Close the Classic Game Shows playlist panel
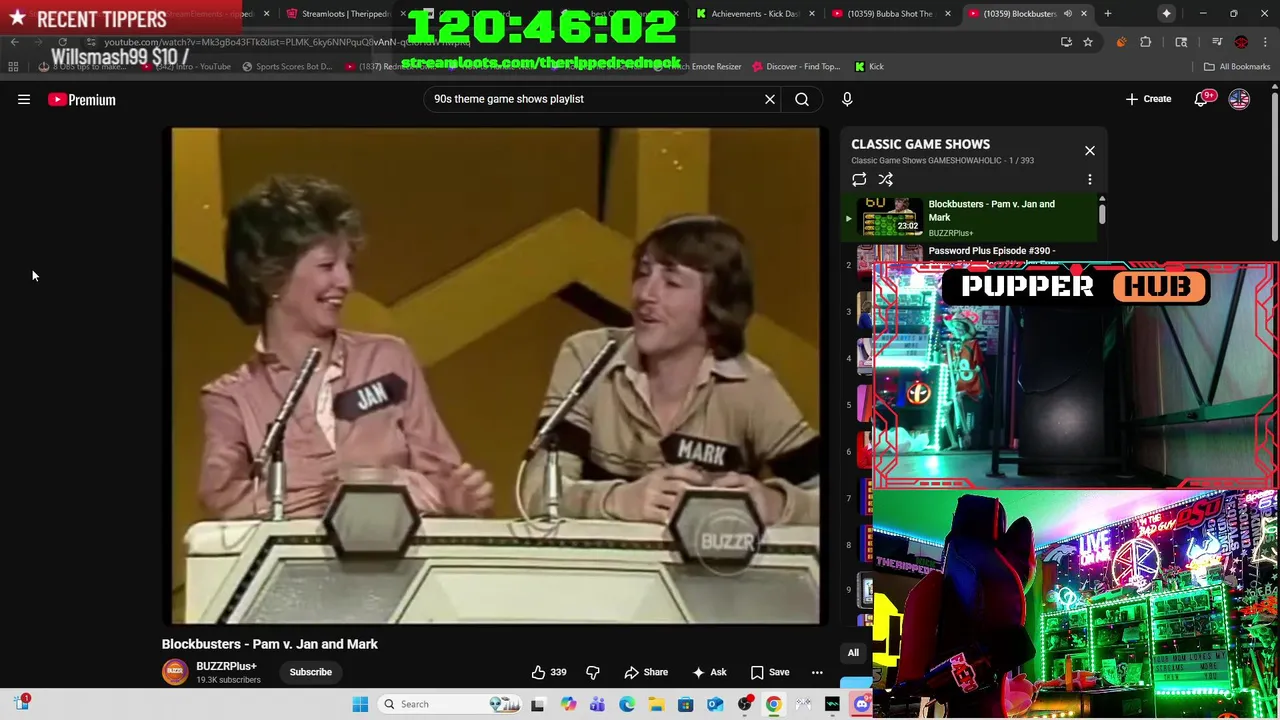The height and width of the screenshot is (720, 1280). (1090, 151)
